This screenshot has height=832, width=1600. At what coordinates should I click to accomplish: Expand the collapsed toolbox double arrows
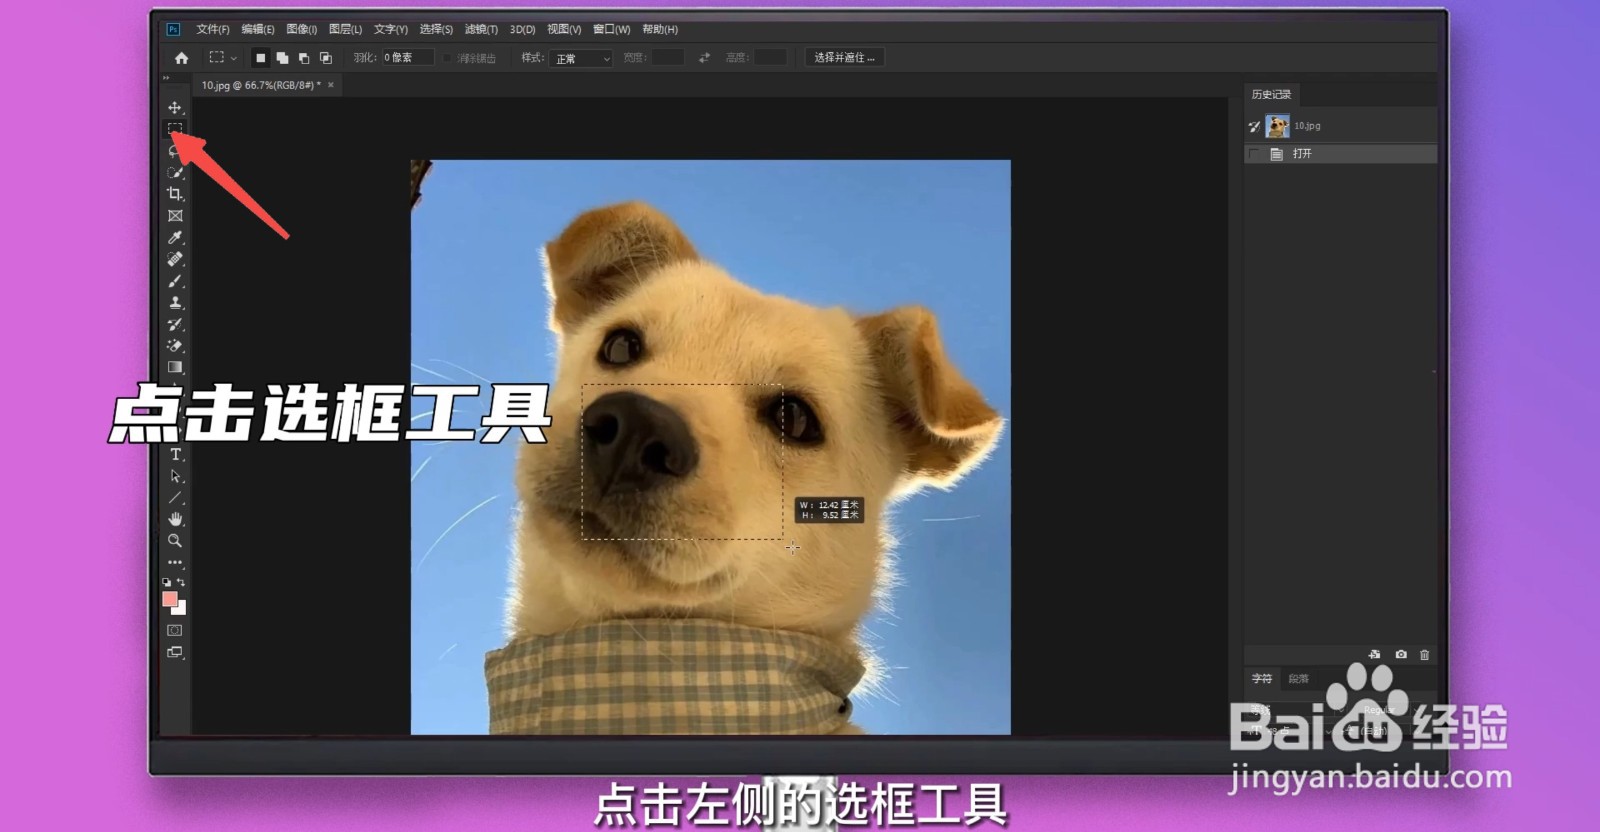tap(166, 78)
